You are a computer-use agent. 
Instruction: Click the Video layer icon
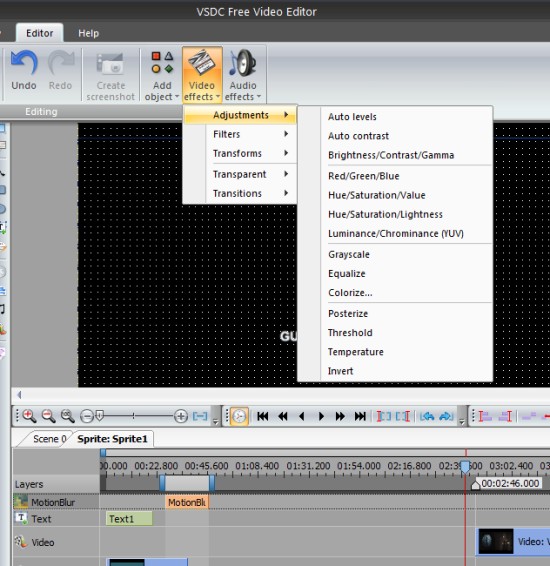point(21,541)
